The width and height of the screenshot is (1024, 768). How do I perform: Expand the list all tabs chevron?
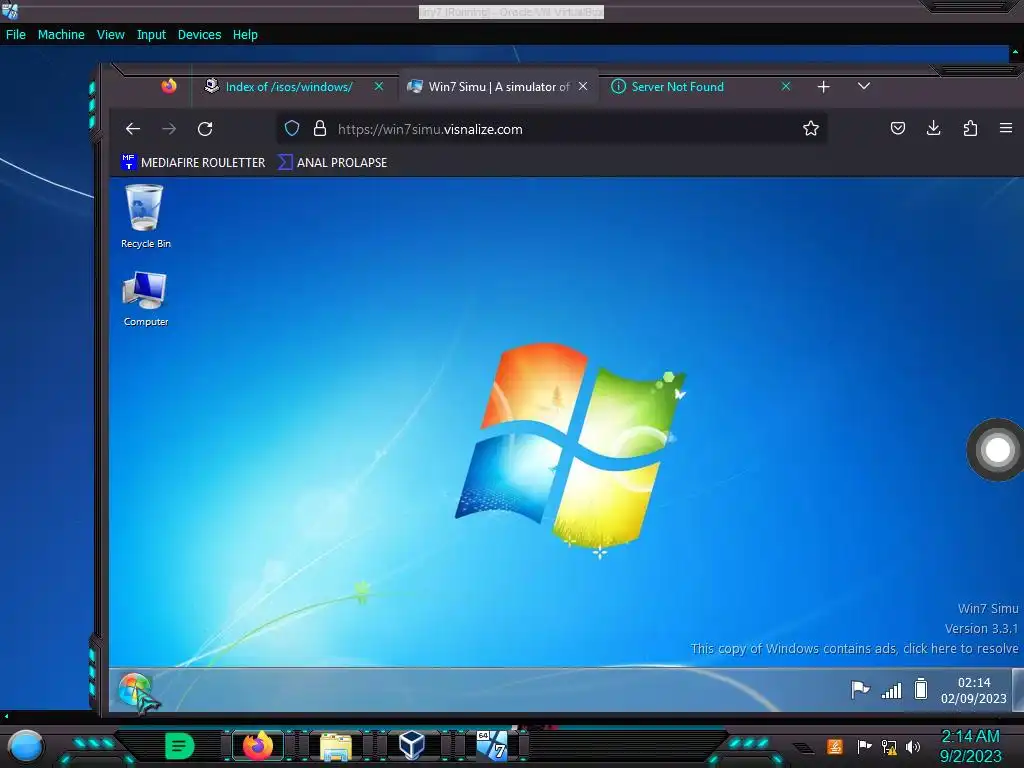(x=863, y=86)
